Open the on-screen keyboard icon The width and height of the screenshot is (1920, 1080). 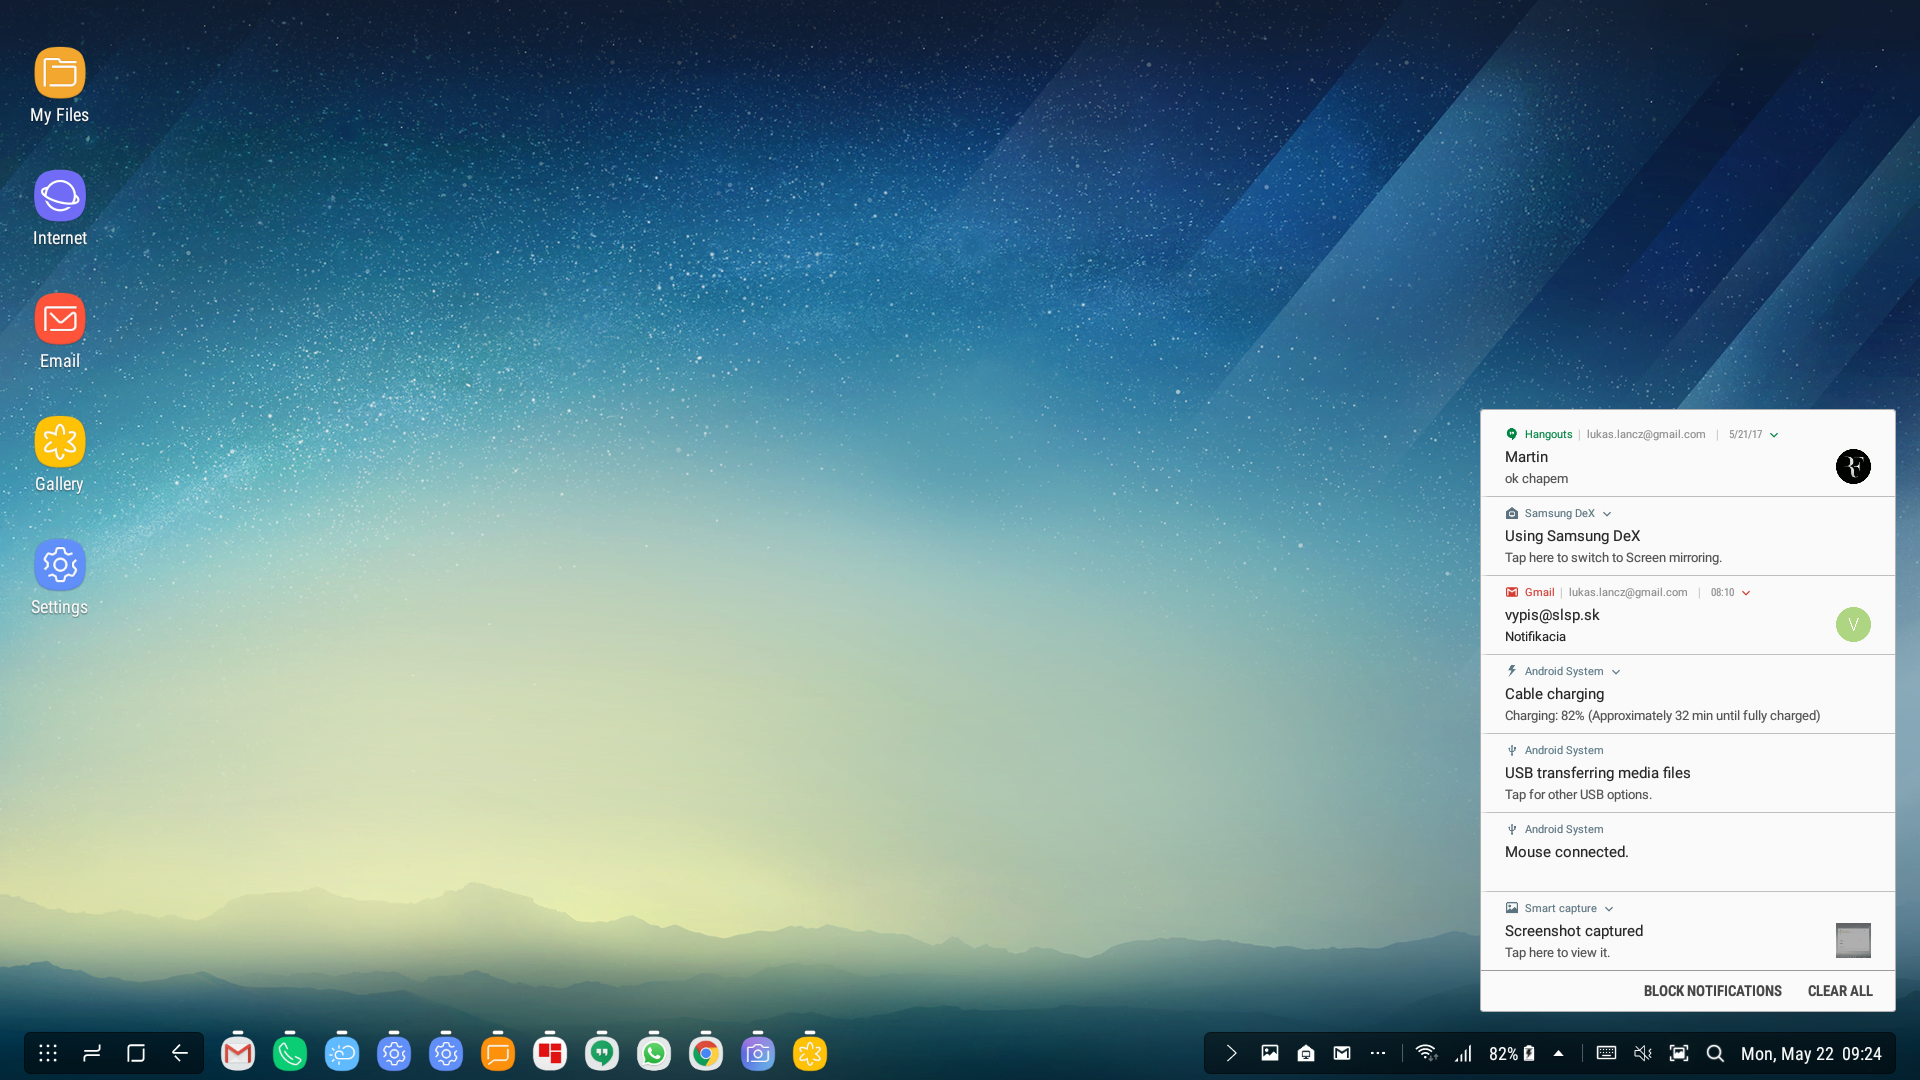(x=1607, y=1053)
